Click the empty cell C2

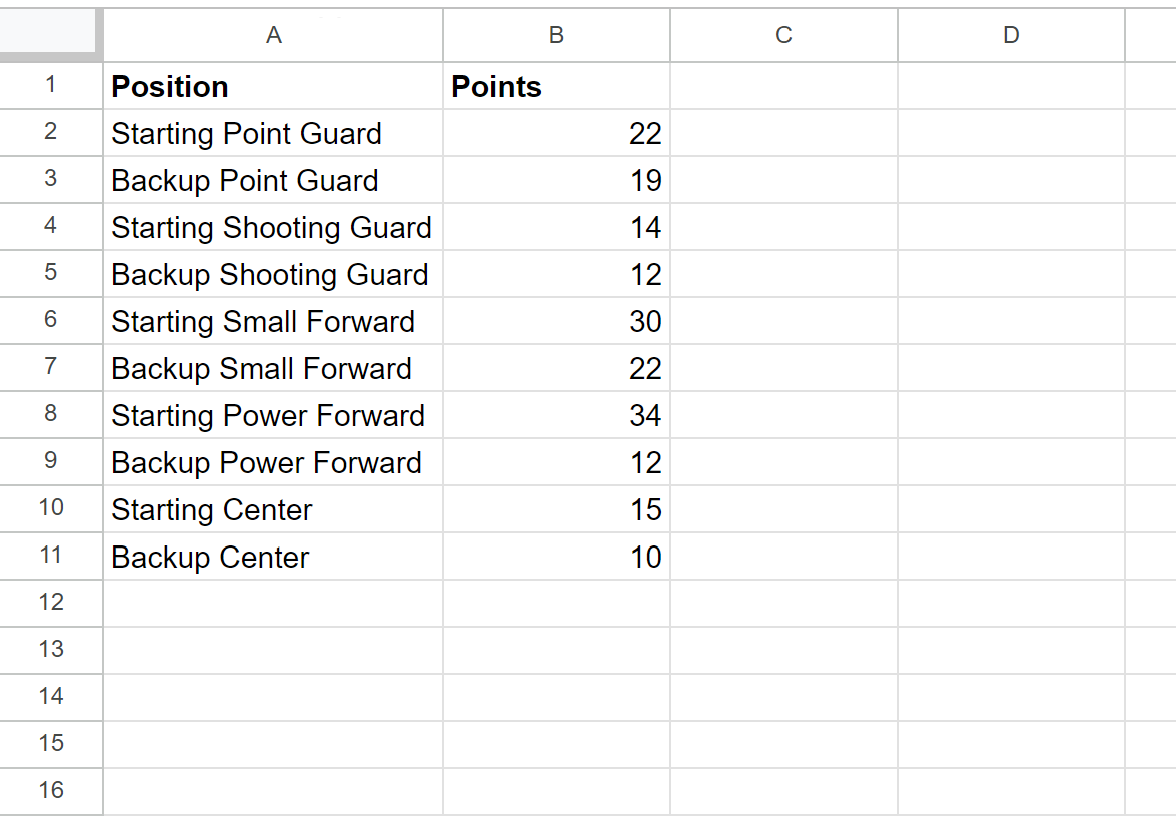[783, 133]
